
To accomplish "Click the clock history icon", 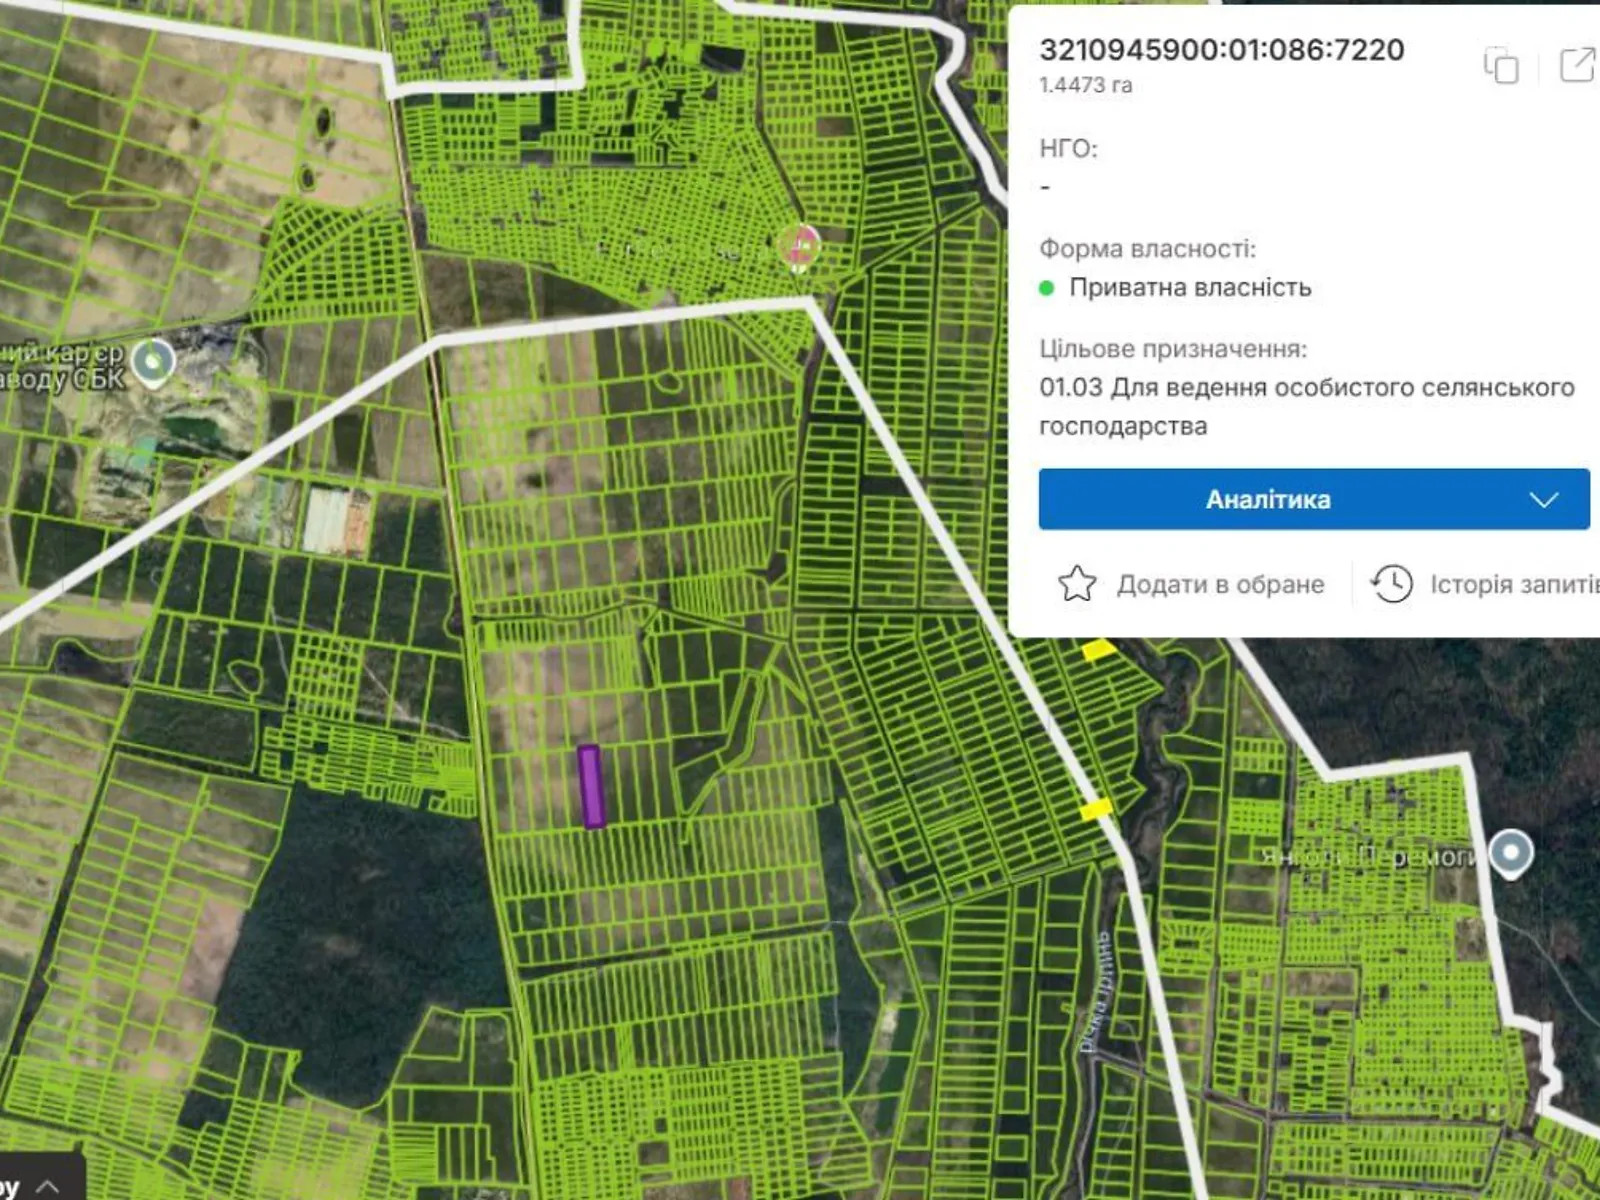I will tap(1391, 584).
